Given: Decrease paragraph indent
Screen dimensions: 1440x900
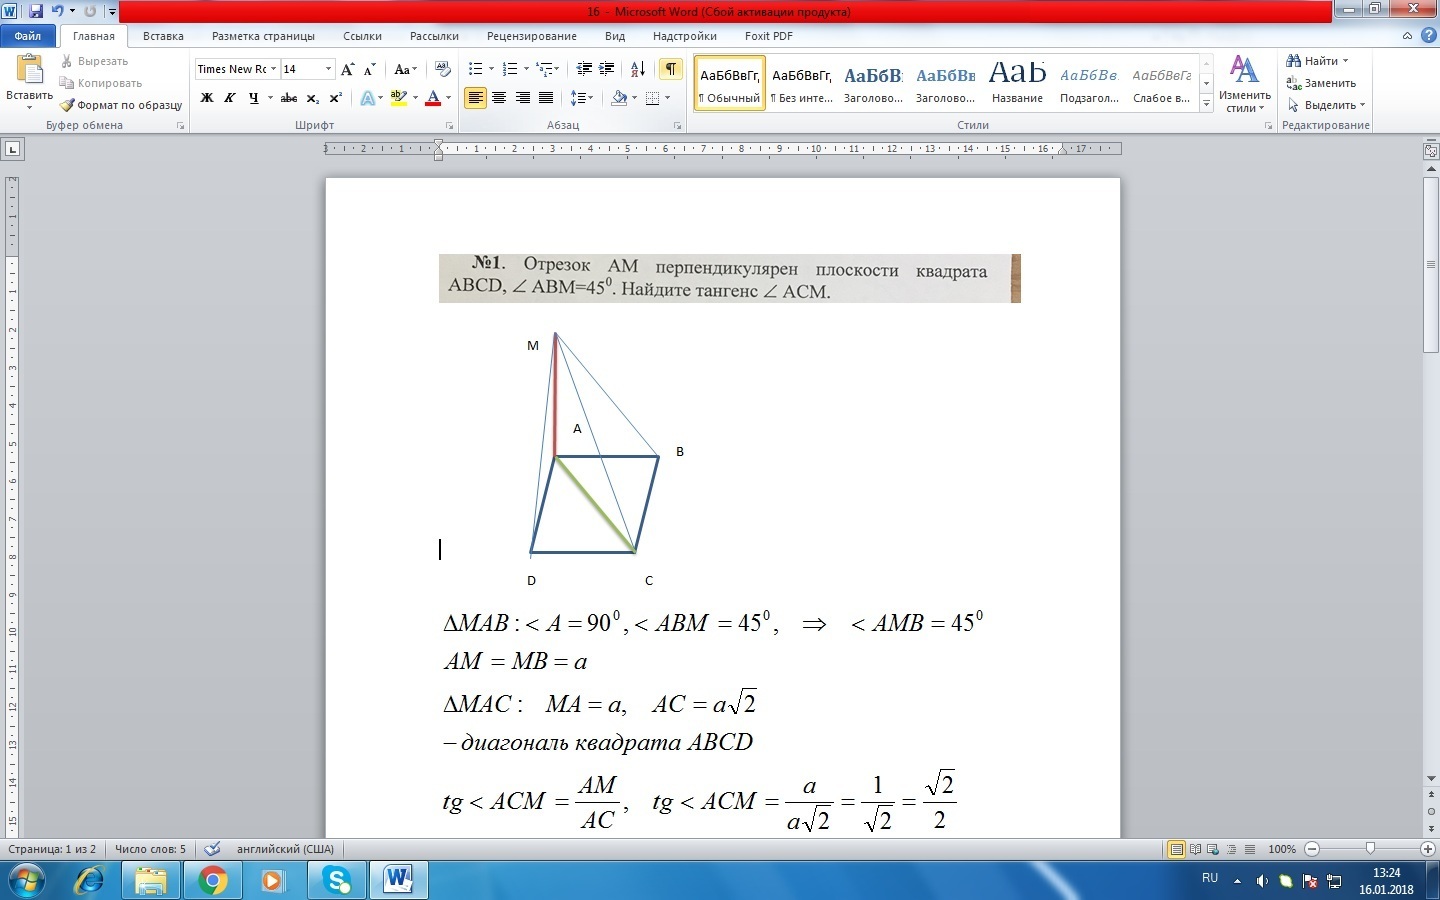Looking at the screenshot, I should tap(585, 69).
